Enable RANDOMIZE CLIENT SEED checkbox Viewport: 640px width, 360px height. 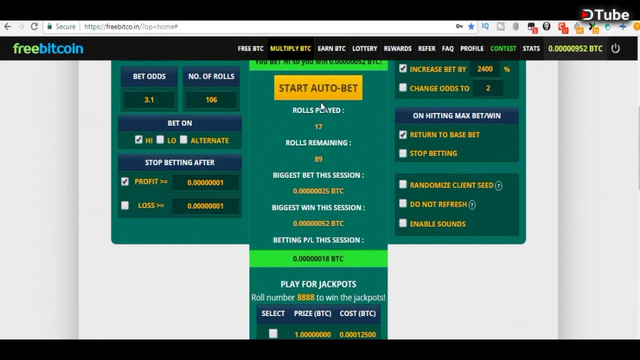click(403, 184)
